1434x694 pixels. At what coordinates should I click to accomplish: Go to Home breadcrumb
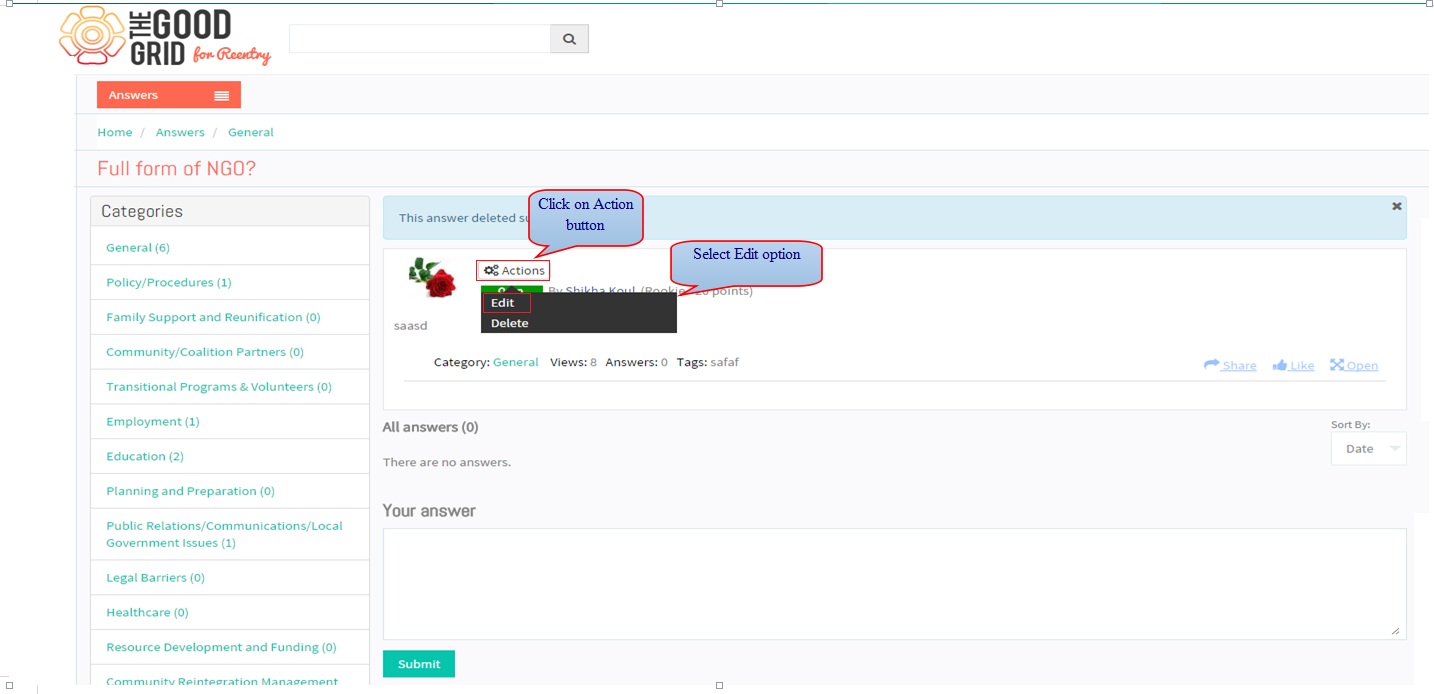(115, 132)
